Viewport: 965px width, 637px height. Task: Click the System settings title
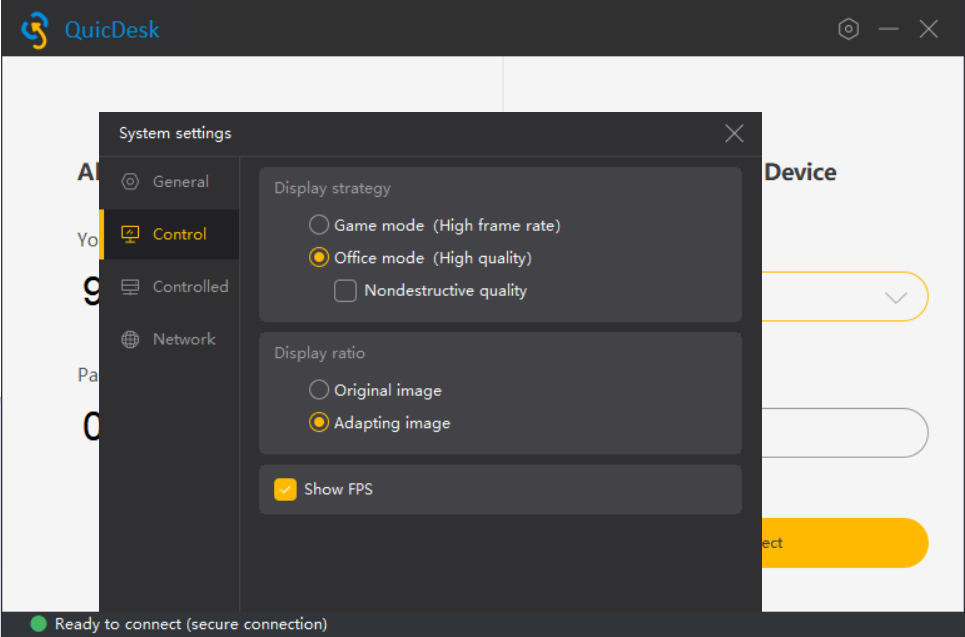point(175,133)
